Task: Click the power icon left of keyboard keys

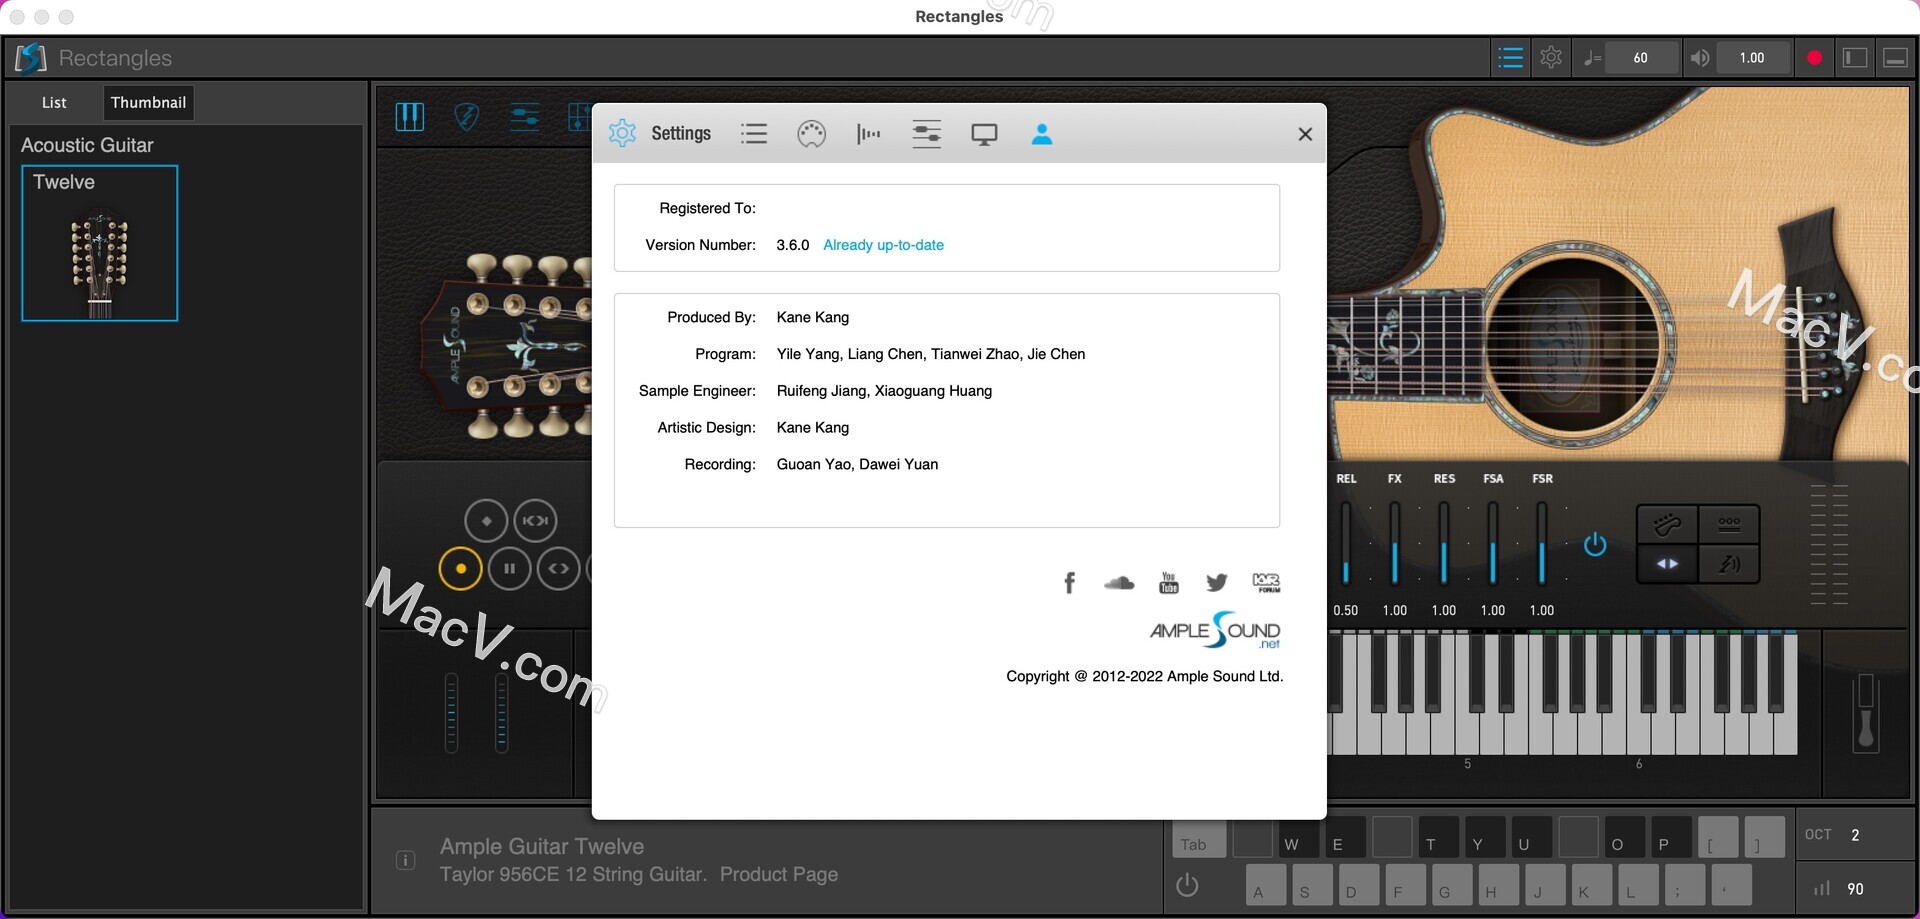Action: pos(1187,885)
